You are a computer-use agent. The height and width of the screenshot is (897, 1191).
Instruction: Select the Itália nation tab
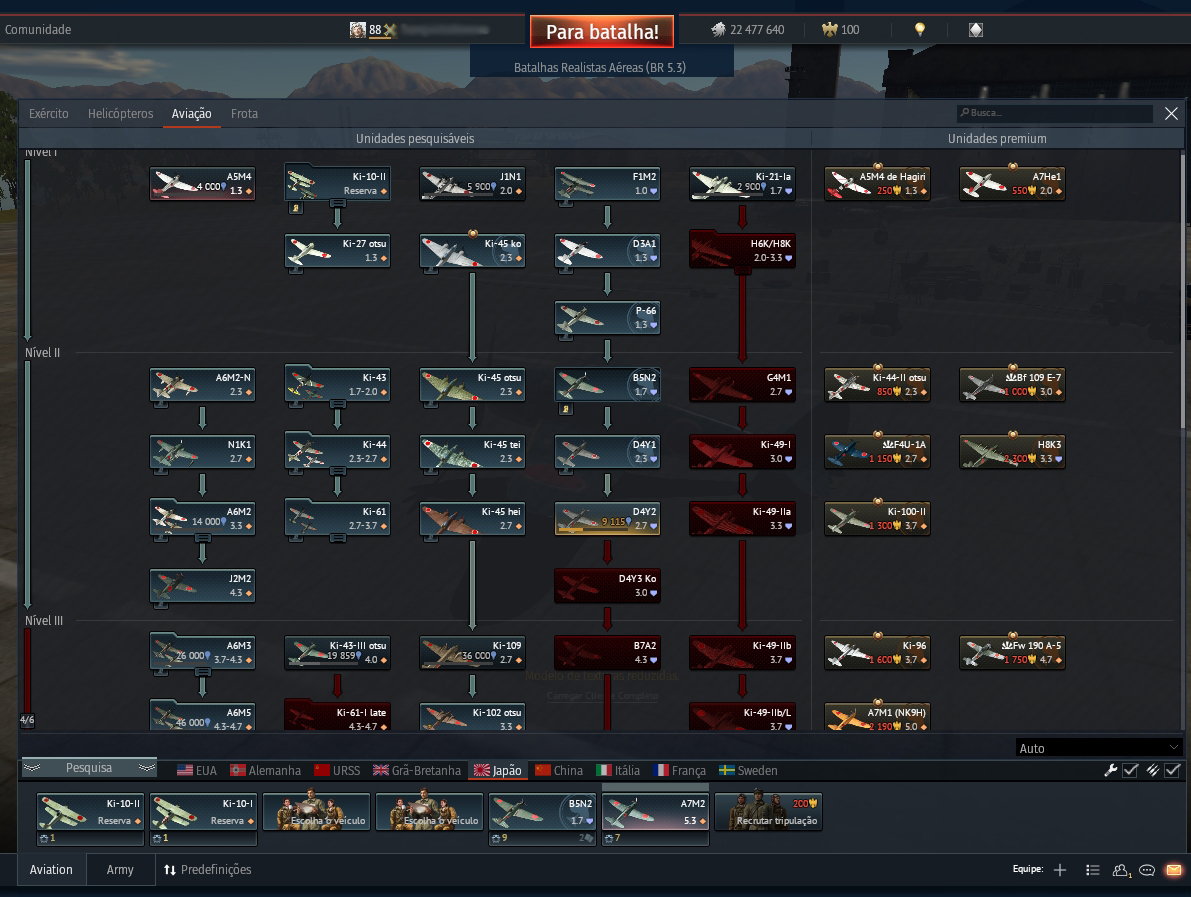[x=618, y=770]
